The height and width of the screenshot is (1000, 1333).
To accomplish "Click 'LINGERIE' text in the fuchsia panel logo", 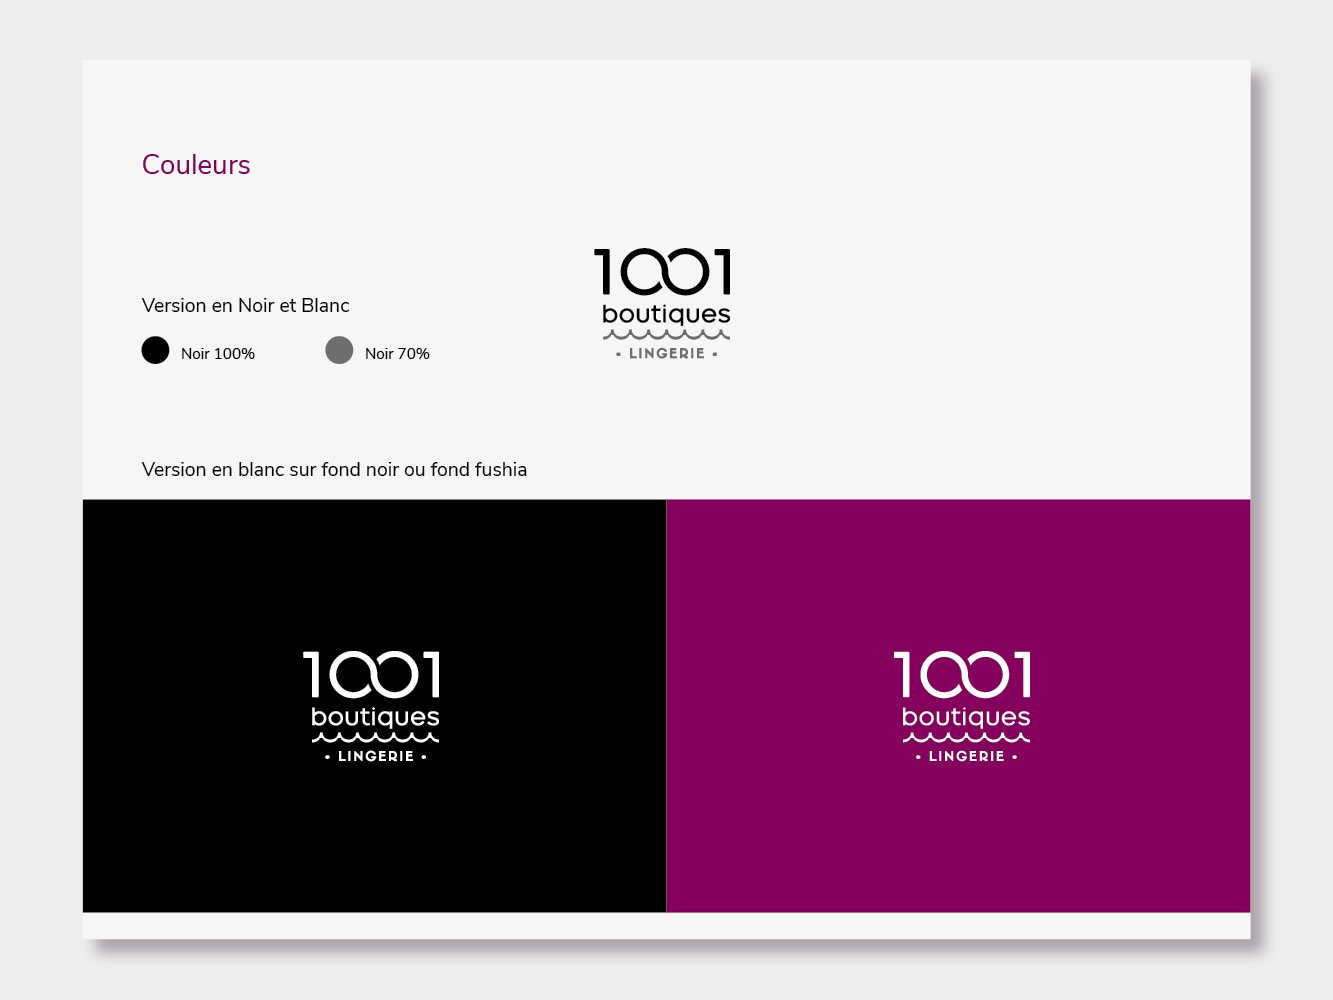I will point(966,757).
